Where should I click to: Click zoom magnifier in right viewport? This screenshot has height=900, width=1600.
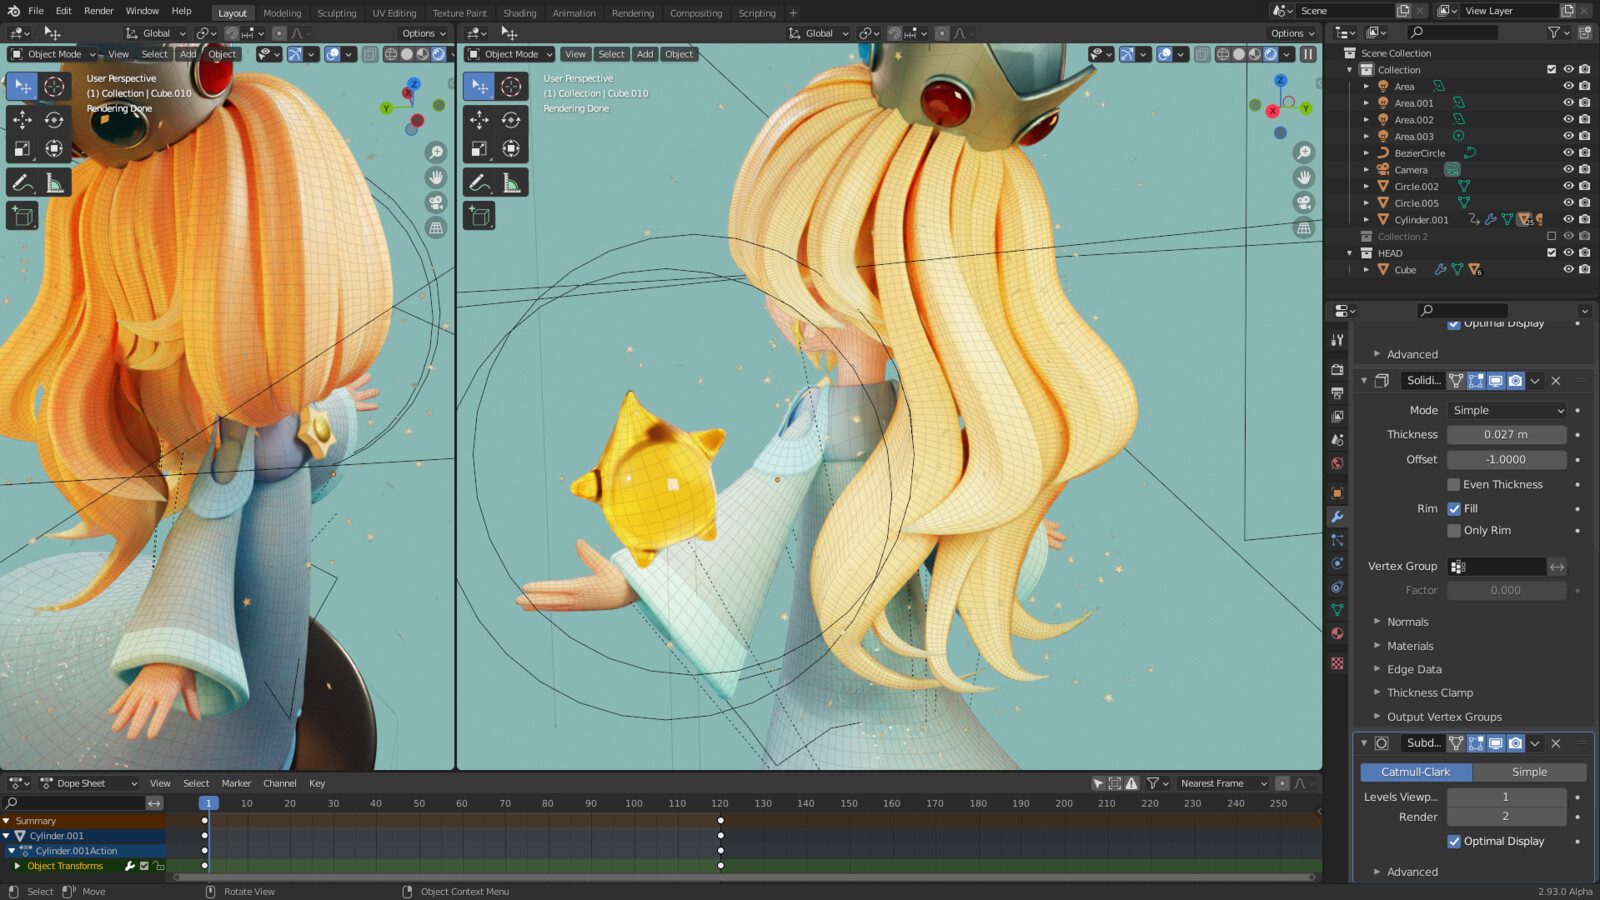point(1304,152)
